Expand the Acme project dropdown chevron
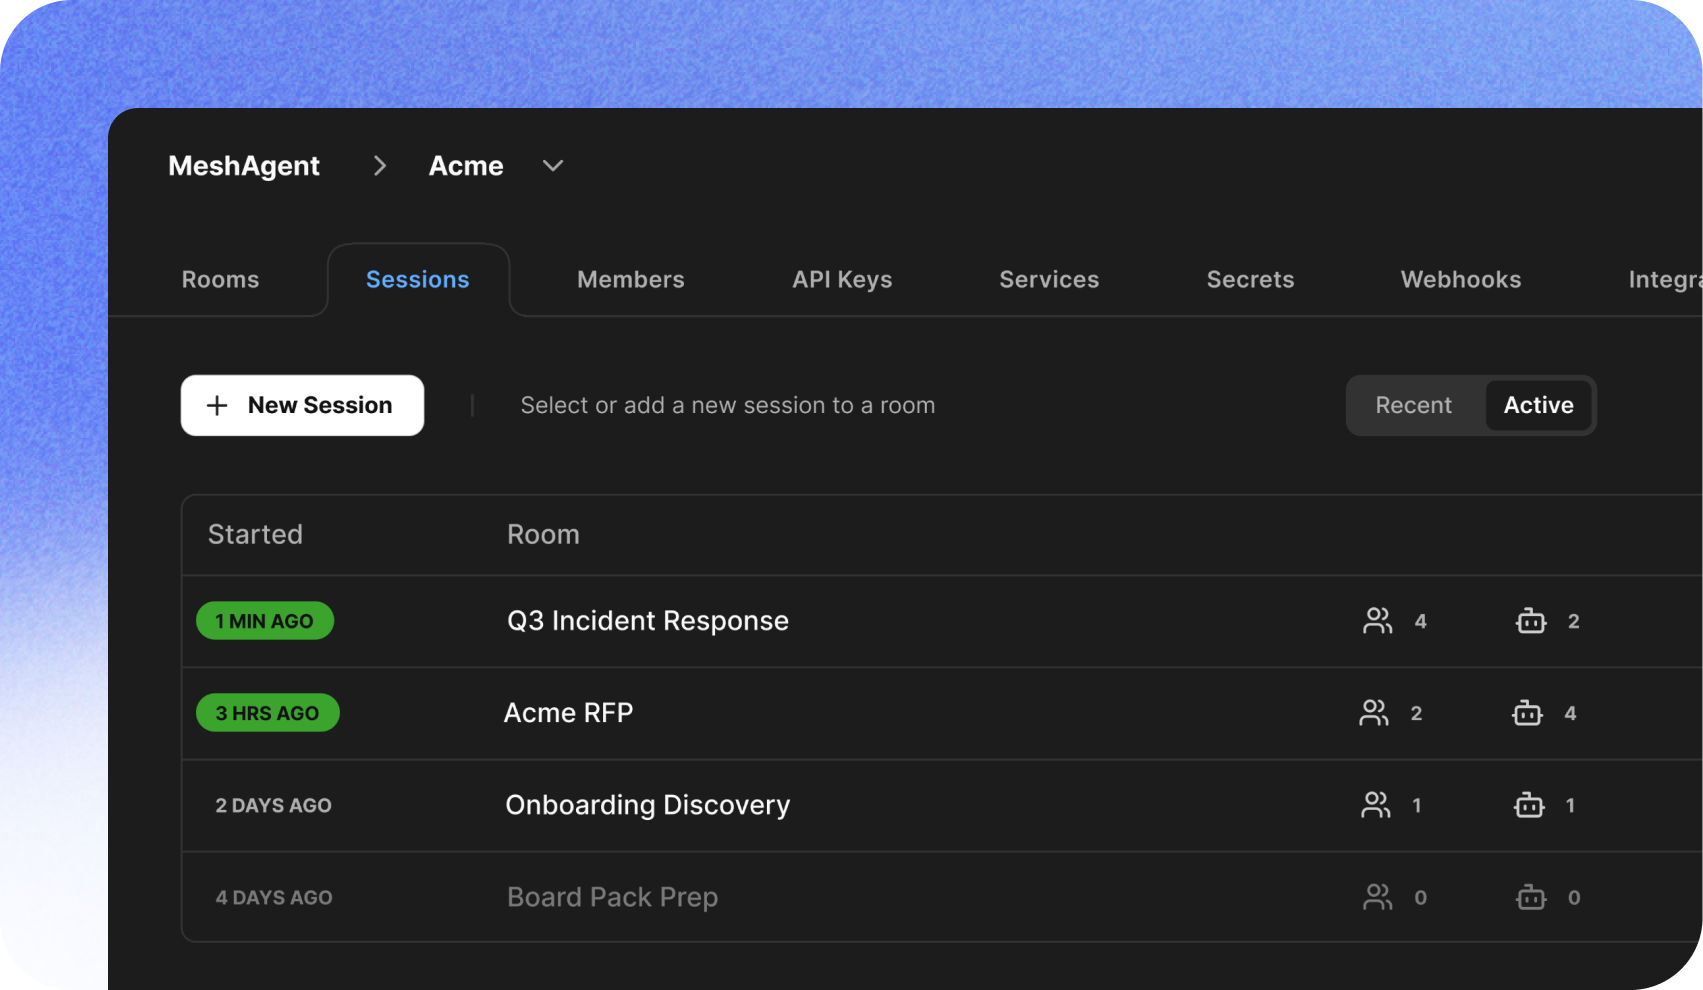The height and width of the screenshot is (990, 1703). coord(553,166)
